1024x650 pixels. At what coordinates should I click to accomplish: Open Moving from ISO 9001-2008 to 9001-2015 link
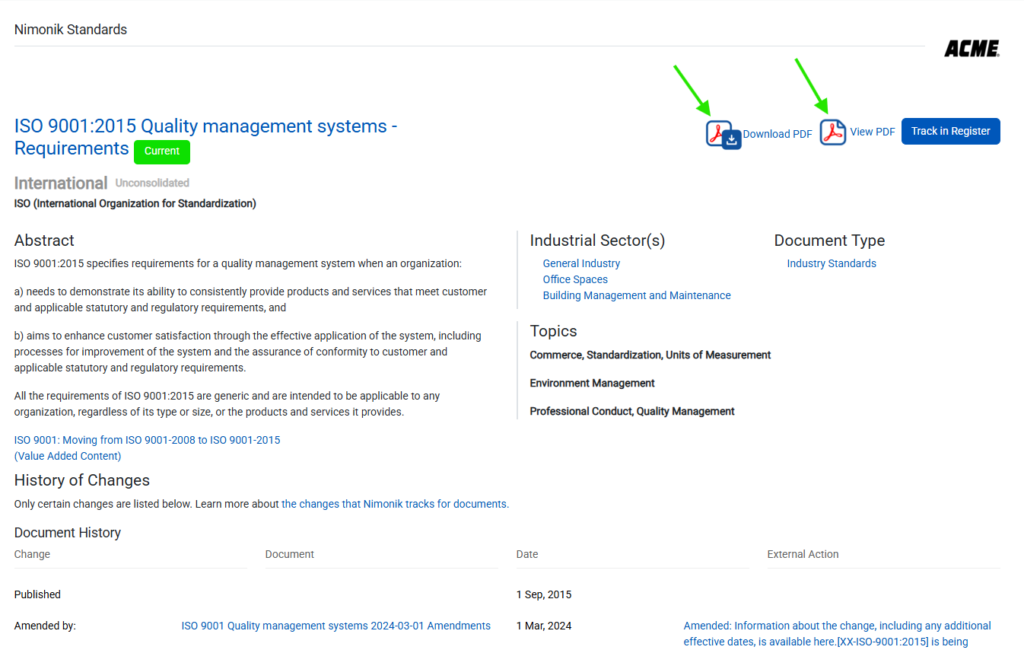(147, 440)
